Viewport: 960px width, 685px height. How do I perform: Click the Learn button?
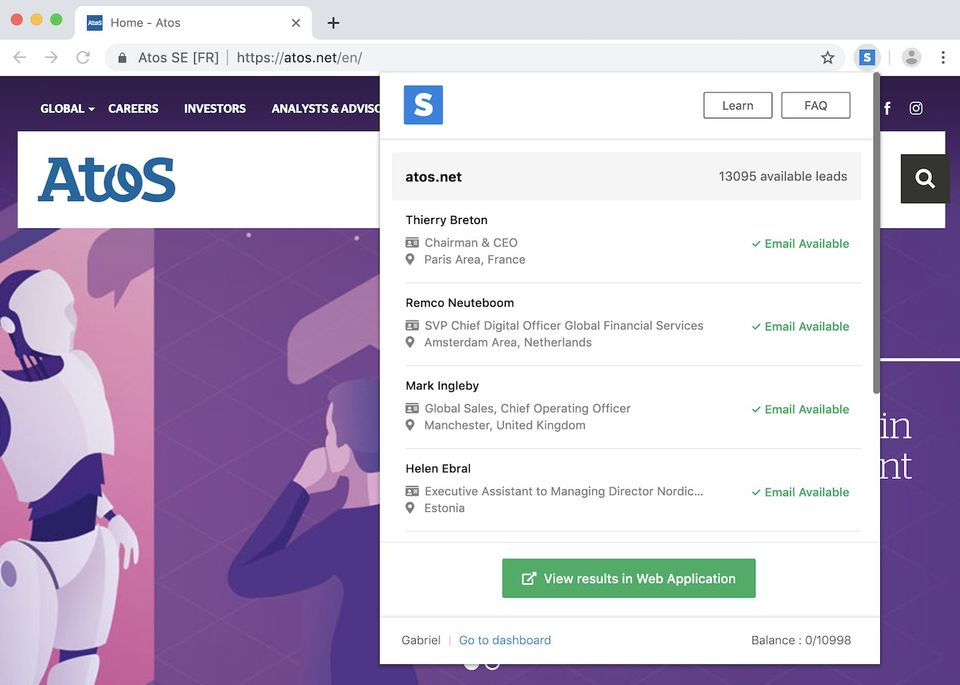pos(738,105)
